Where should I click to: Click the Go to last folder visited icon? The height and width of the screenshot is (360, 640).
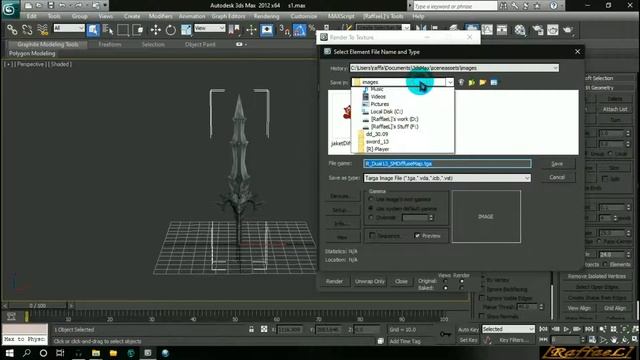tap(461, 82)
